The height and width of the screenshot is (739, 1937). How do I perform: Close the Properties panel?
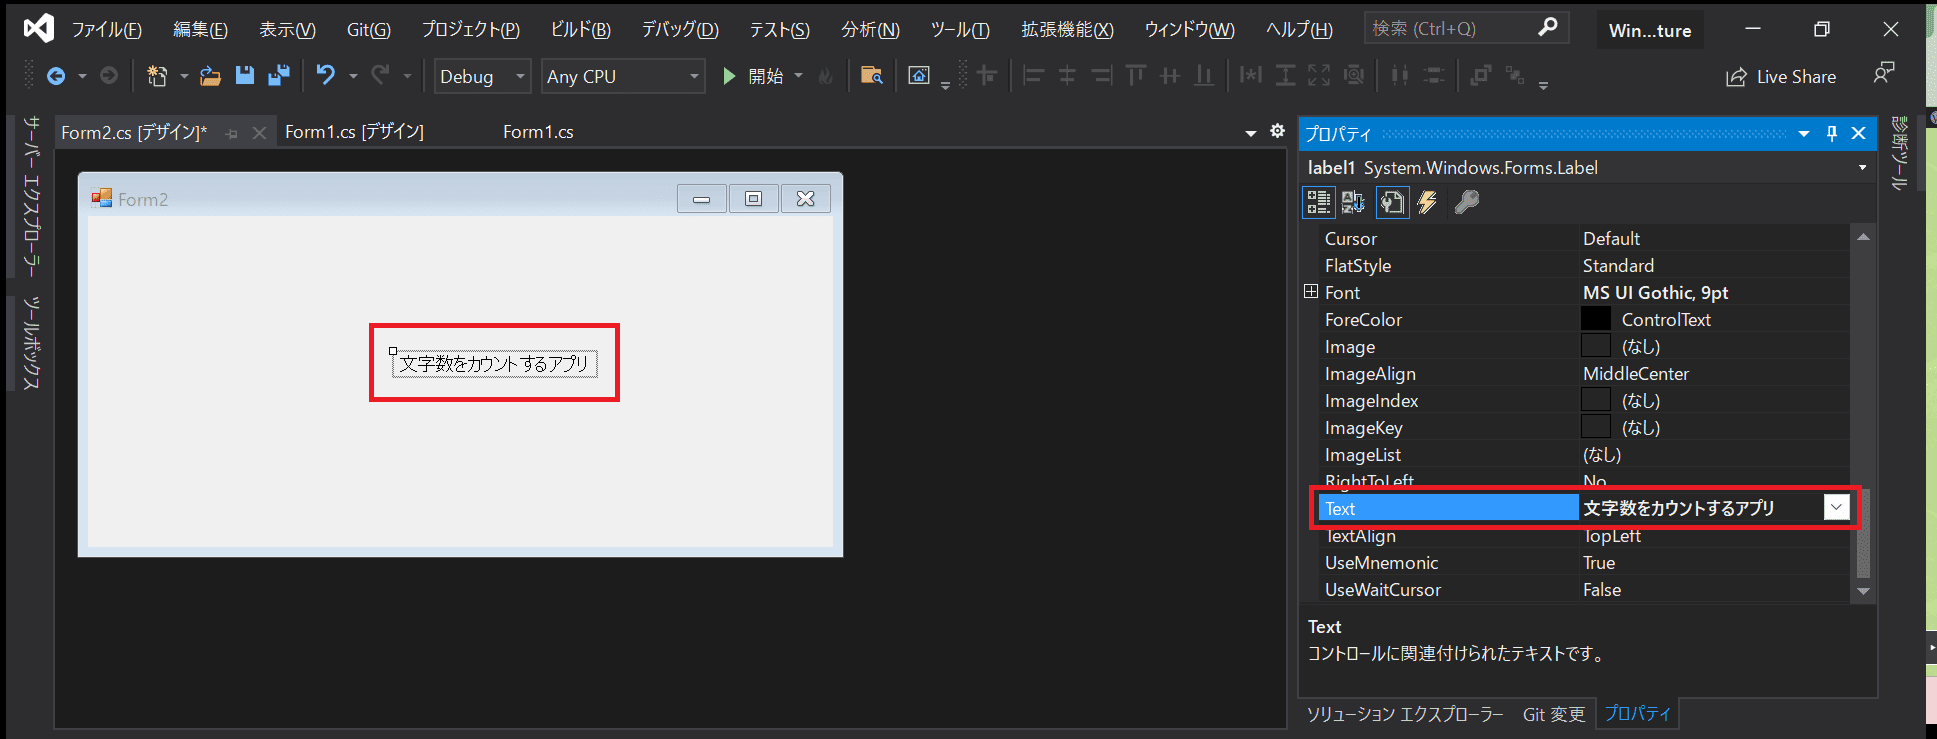[1859, 133]
